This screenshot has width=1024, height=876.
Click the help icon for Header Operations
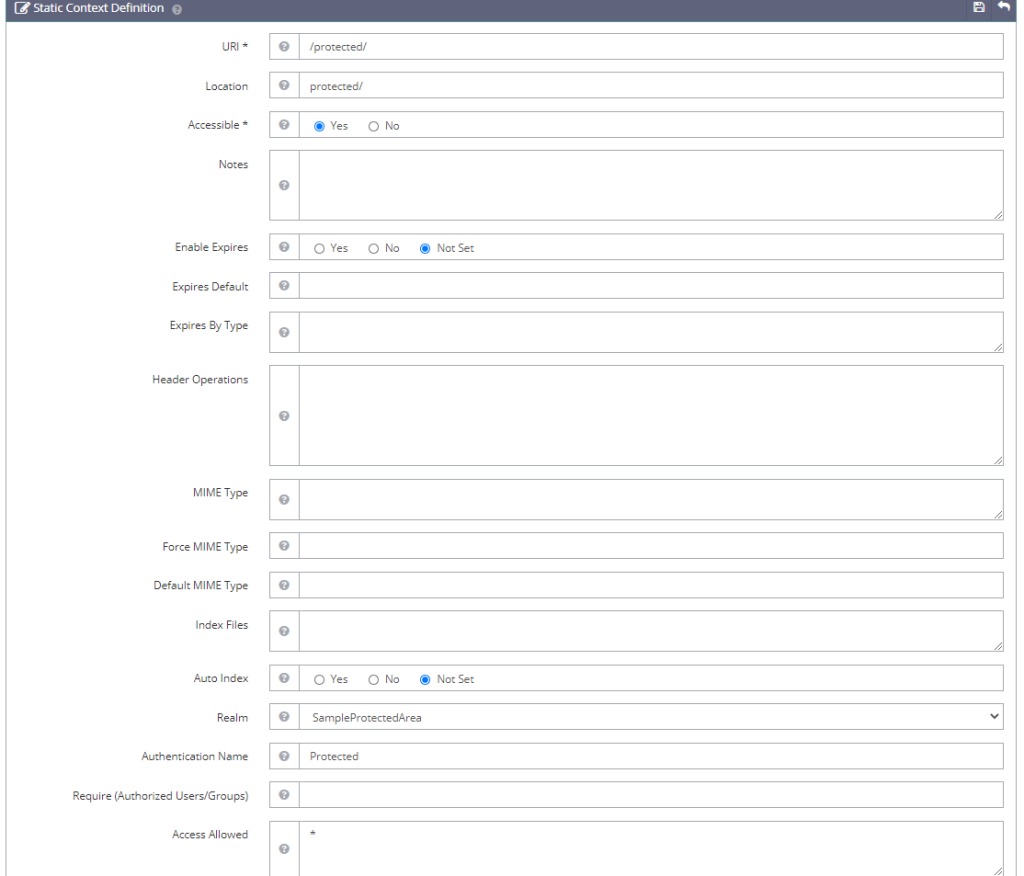[x=284, y=416]
